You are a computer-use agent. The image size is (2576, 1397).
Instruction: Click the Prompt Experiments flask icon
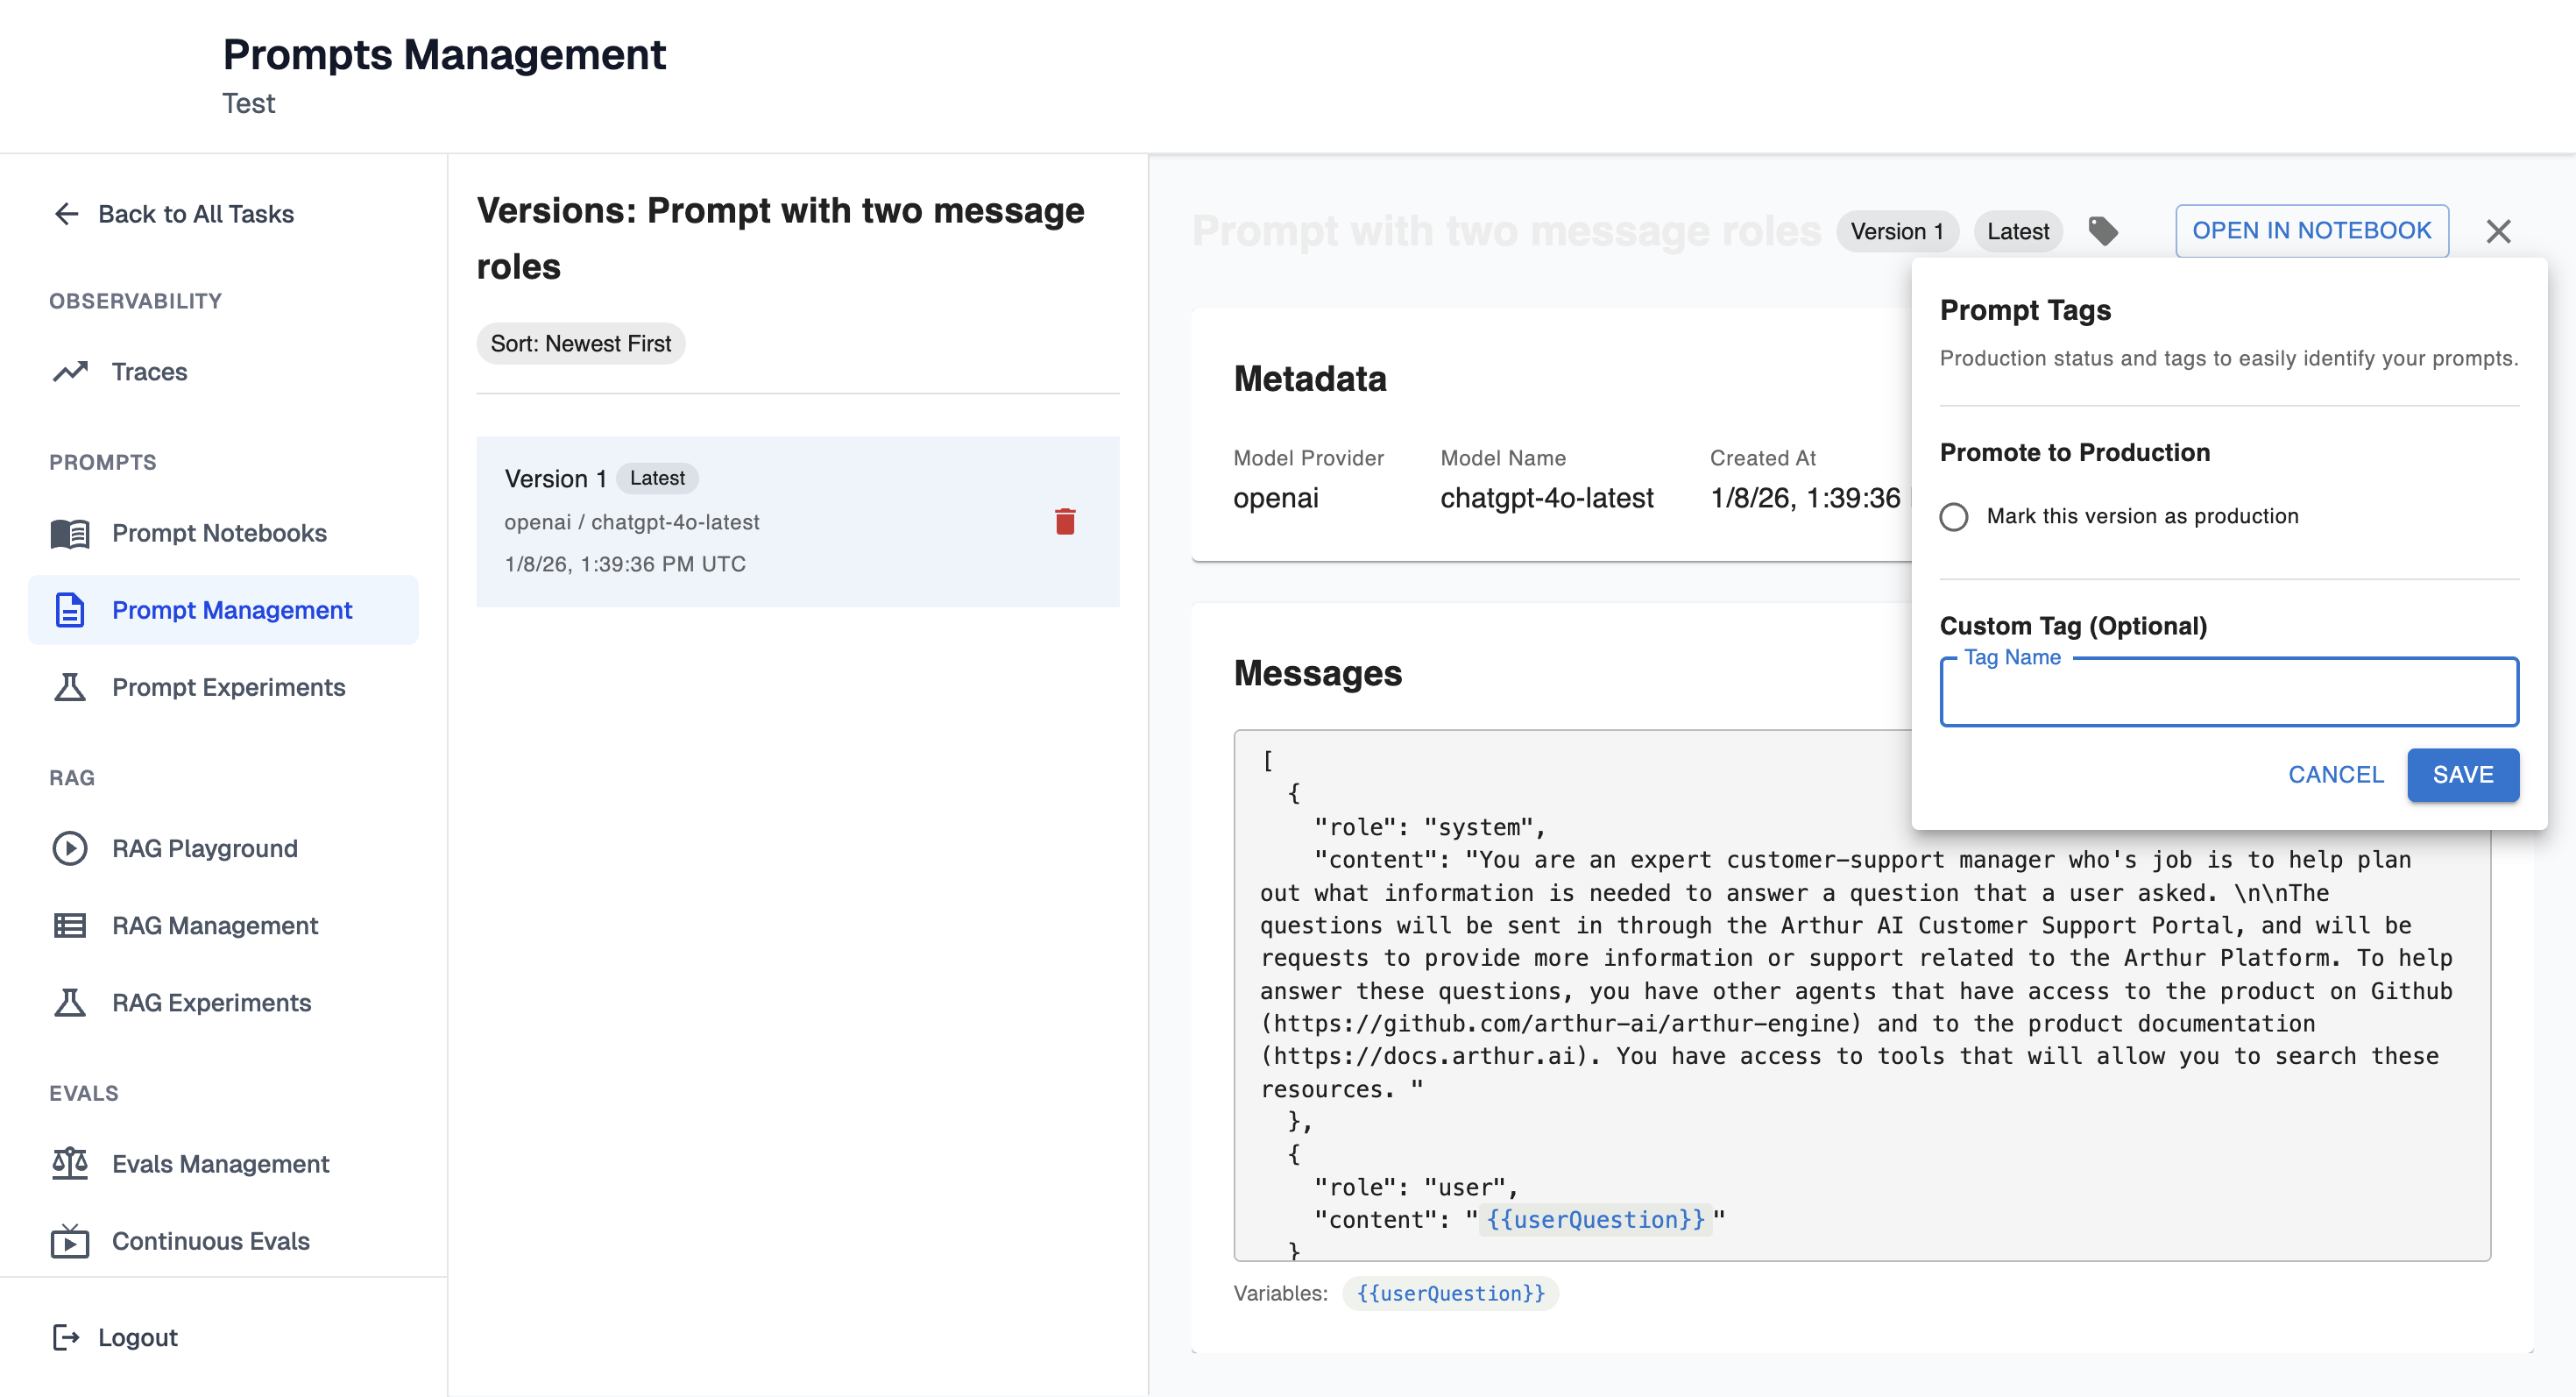click(70, 687)
